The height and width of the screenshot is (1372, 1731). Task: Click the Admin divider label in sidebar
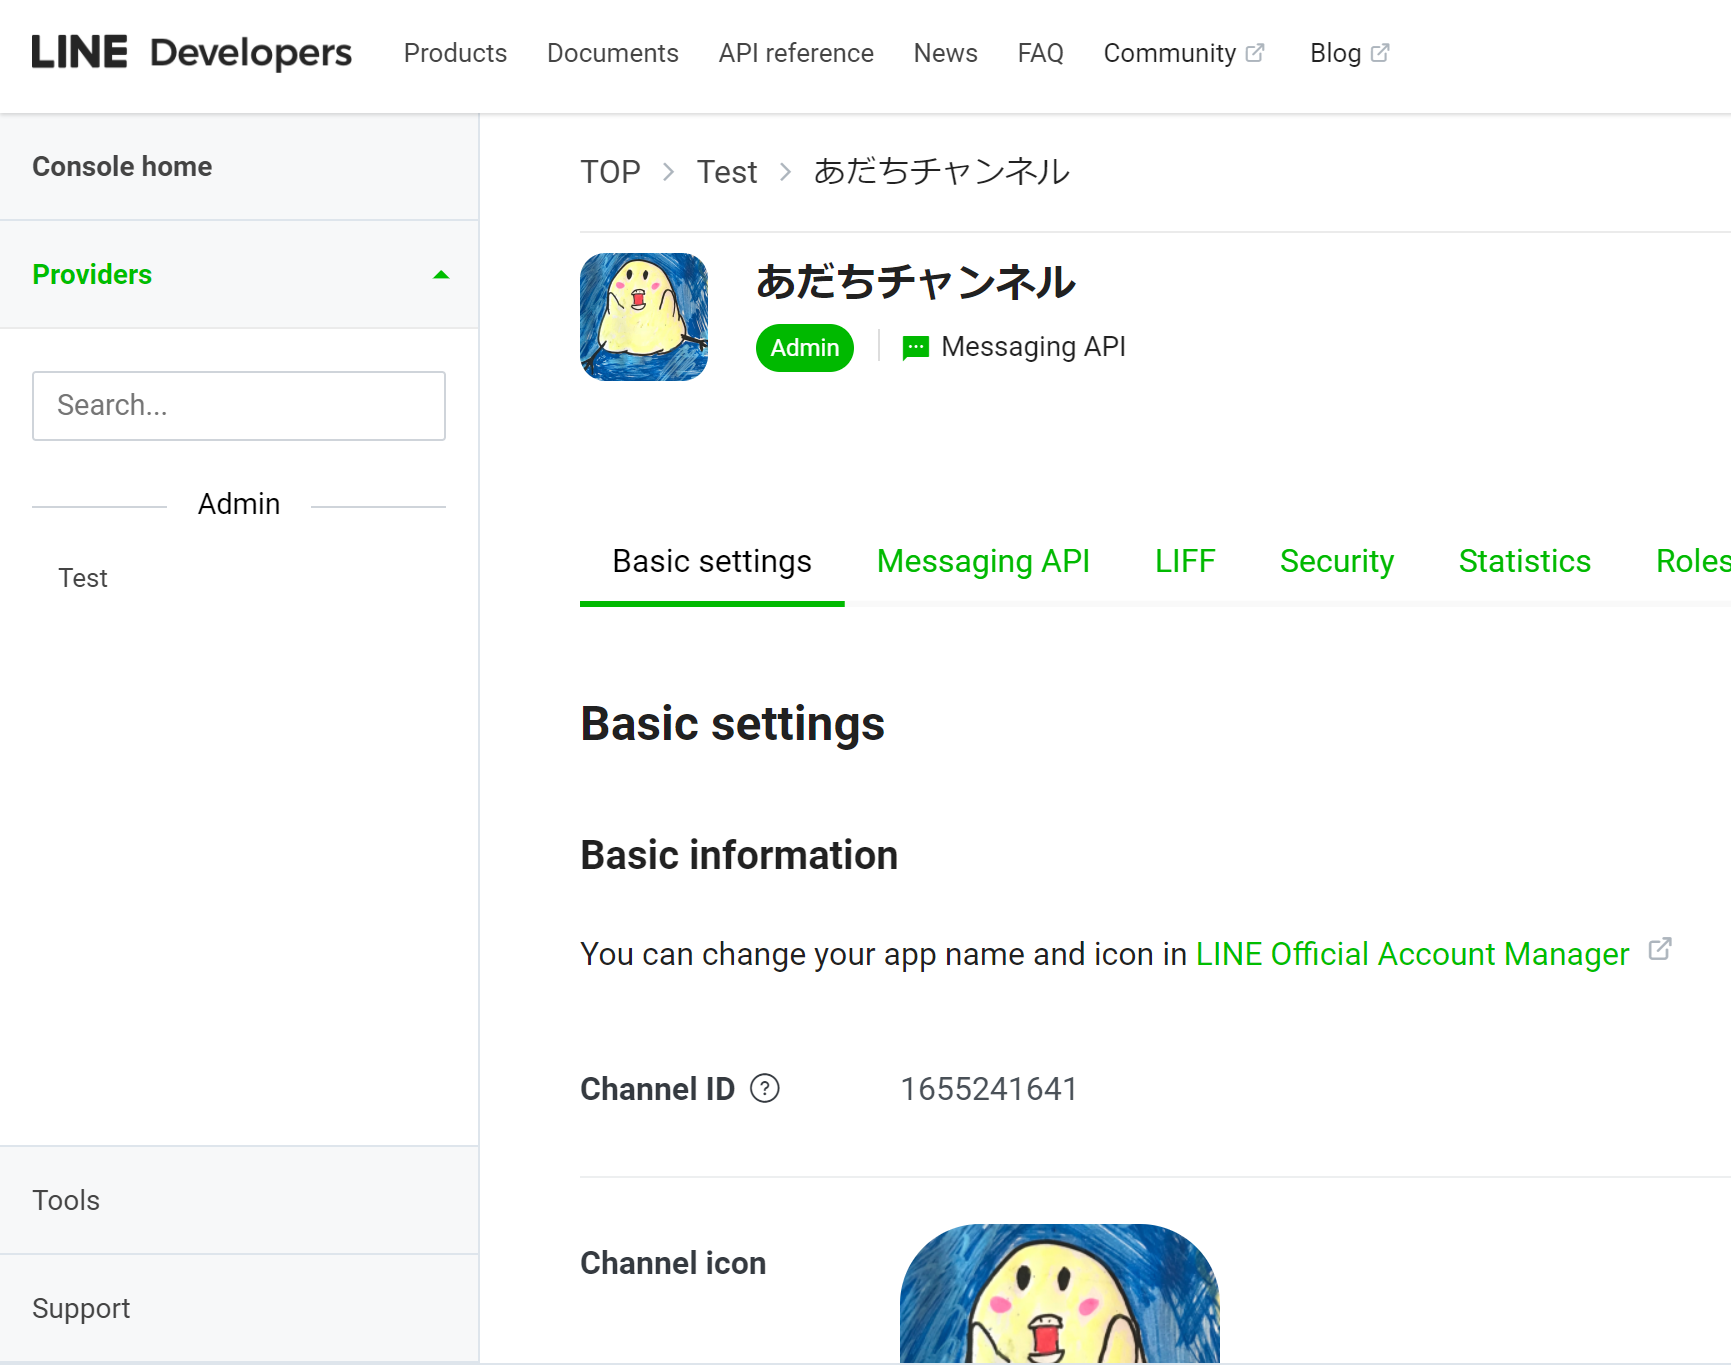pyautogui.click(x=239, y=504)
